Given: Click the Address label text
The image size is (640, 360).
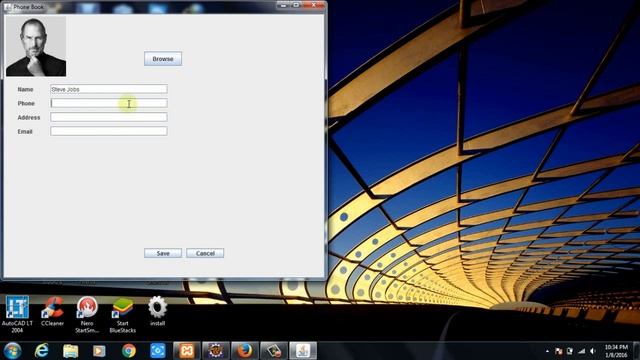Looking at the screenshot, I should 29,117.
